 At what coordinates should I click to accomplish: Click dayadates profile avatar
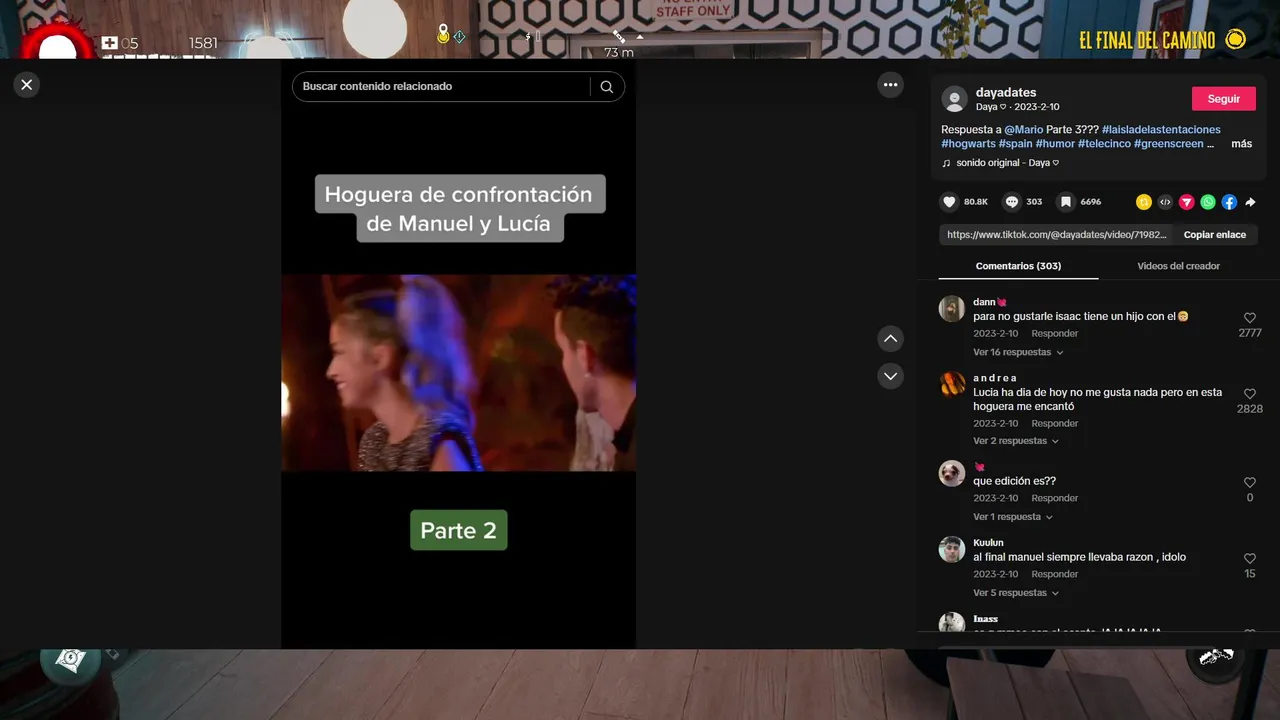[954, 99]
